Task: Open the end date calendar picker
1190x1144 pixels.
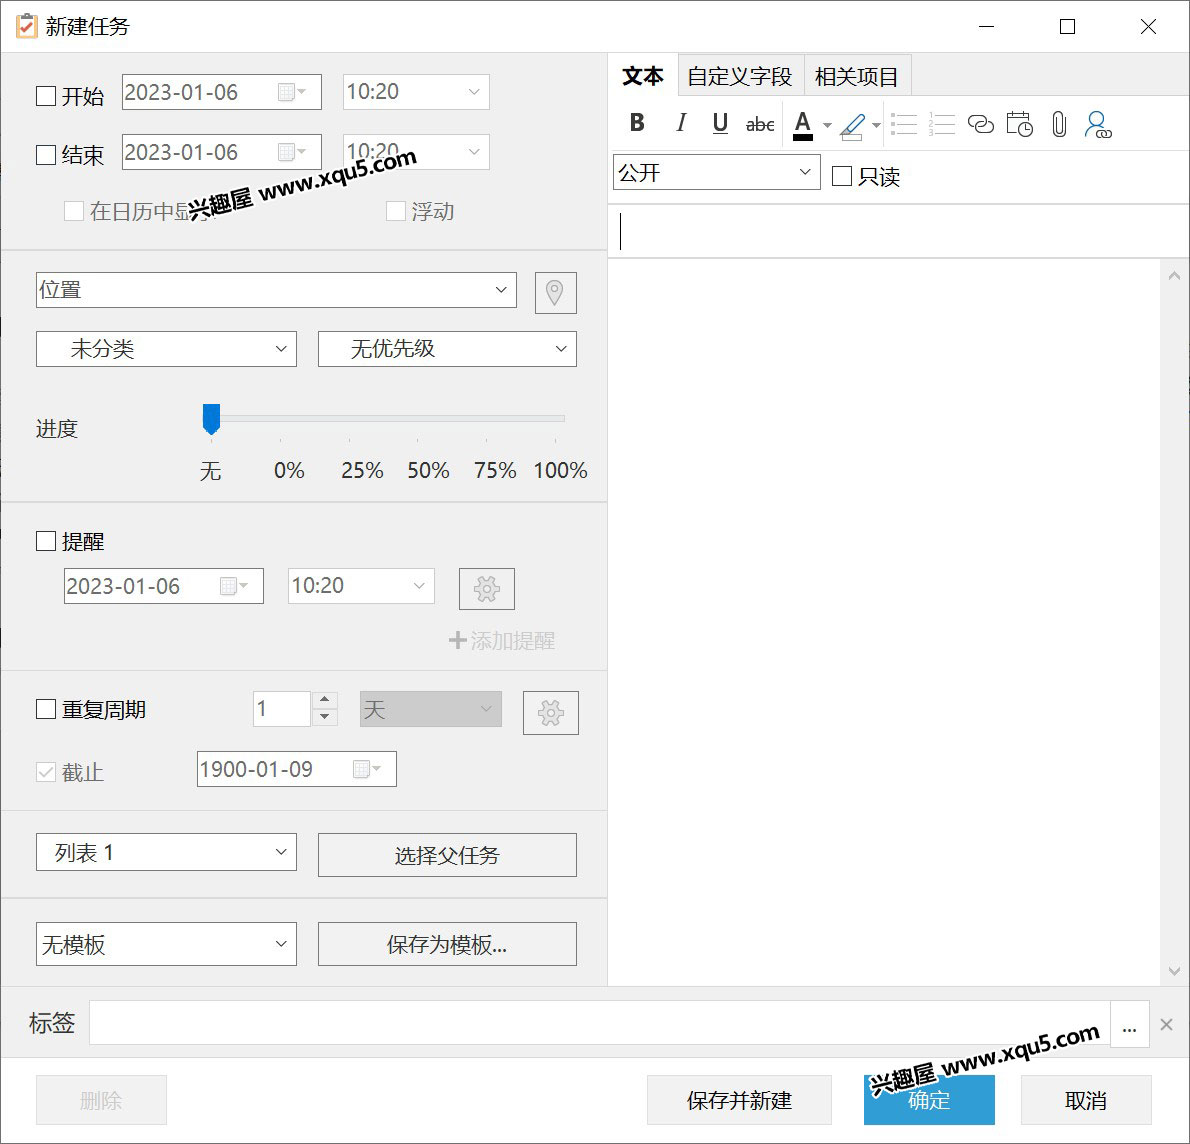Action: coord(292,152)
